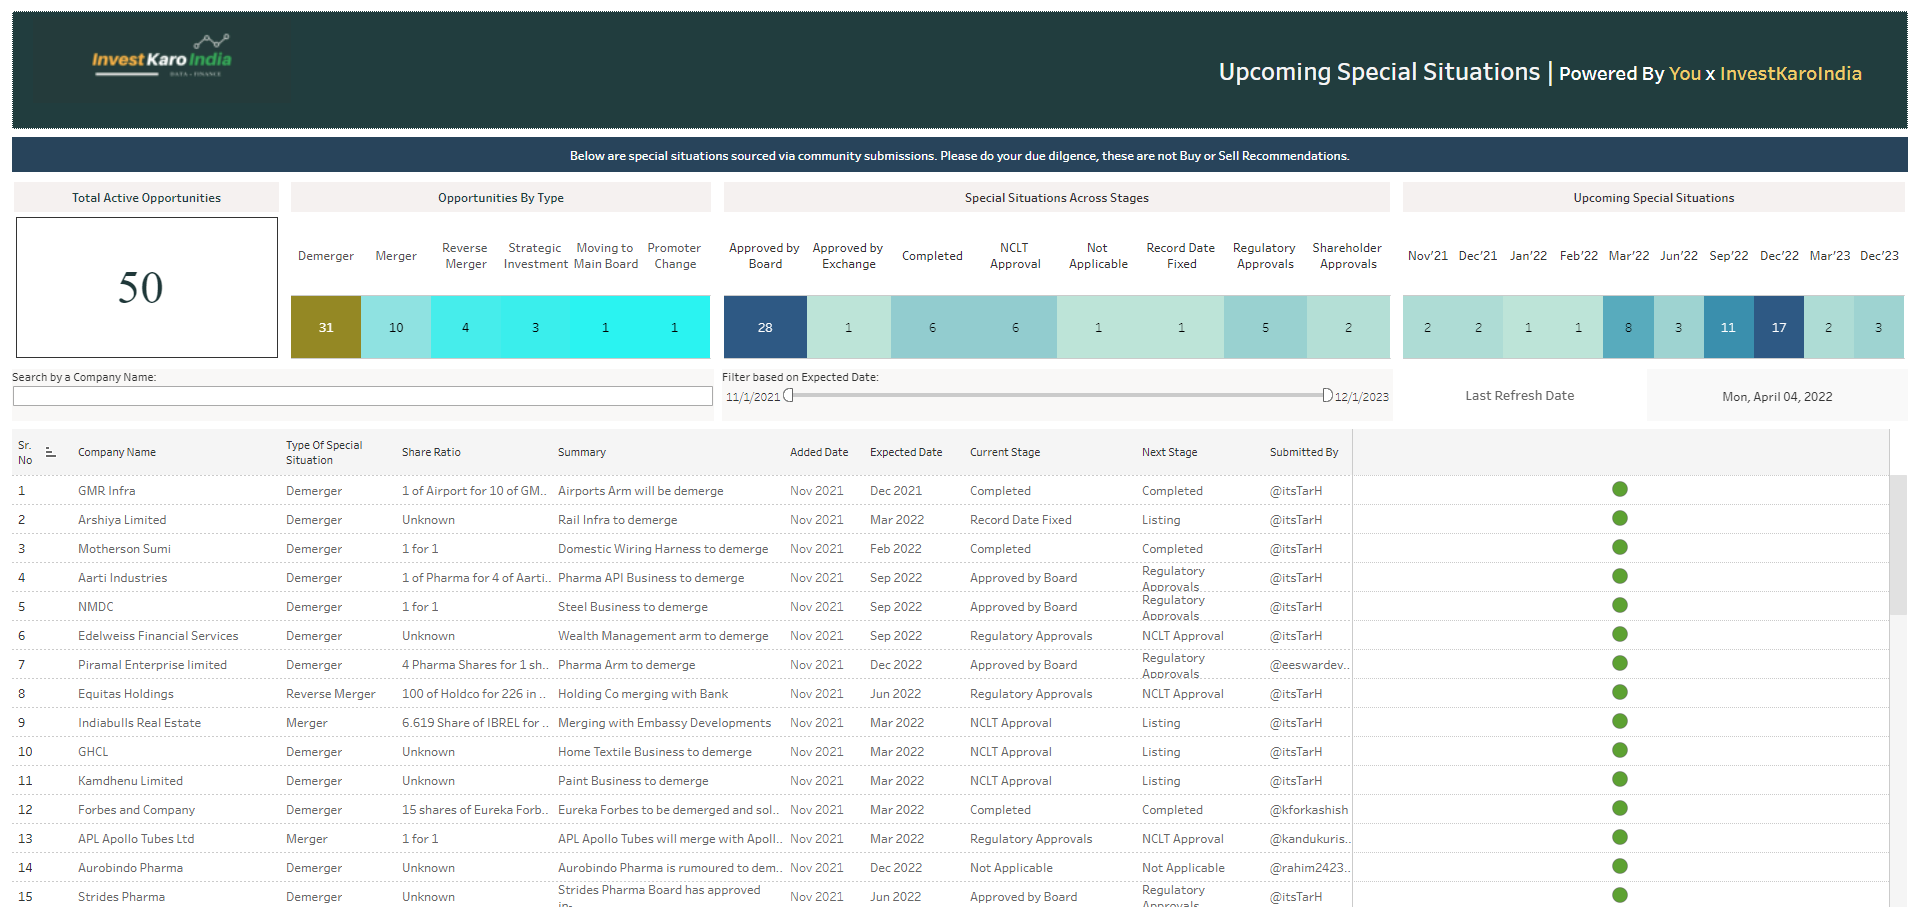Click the company name 'Aarti Industries'

(123, 578)
